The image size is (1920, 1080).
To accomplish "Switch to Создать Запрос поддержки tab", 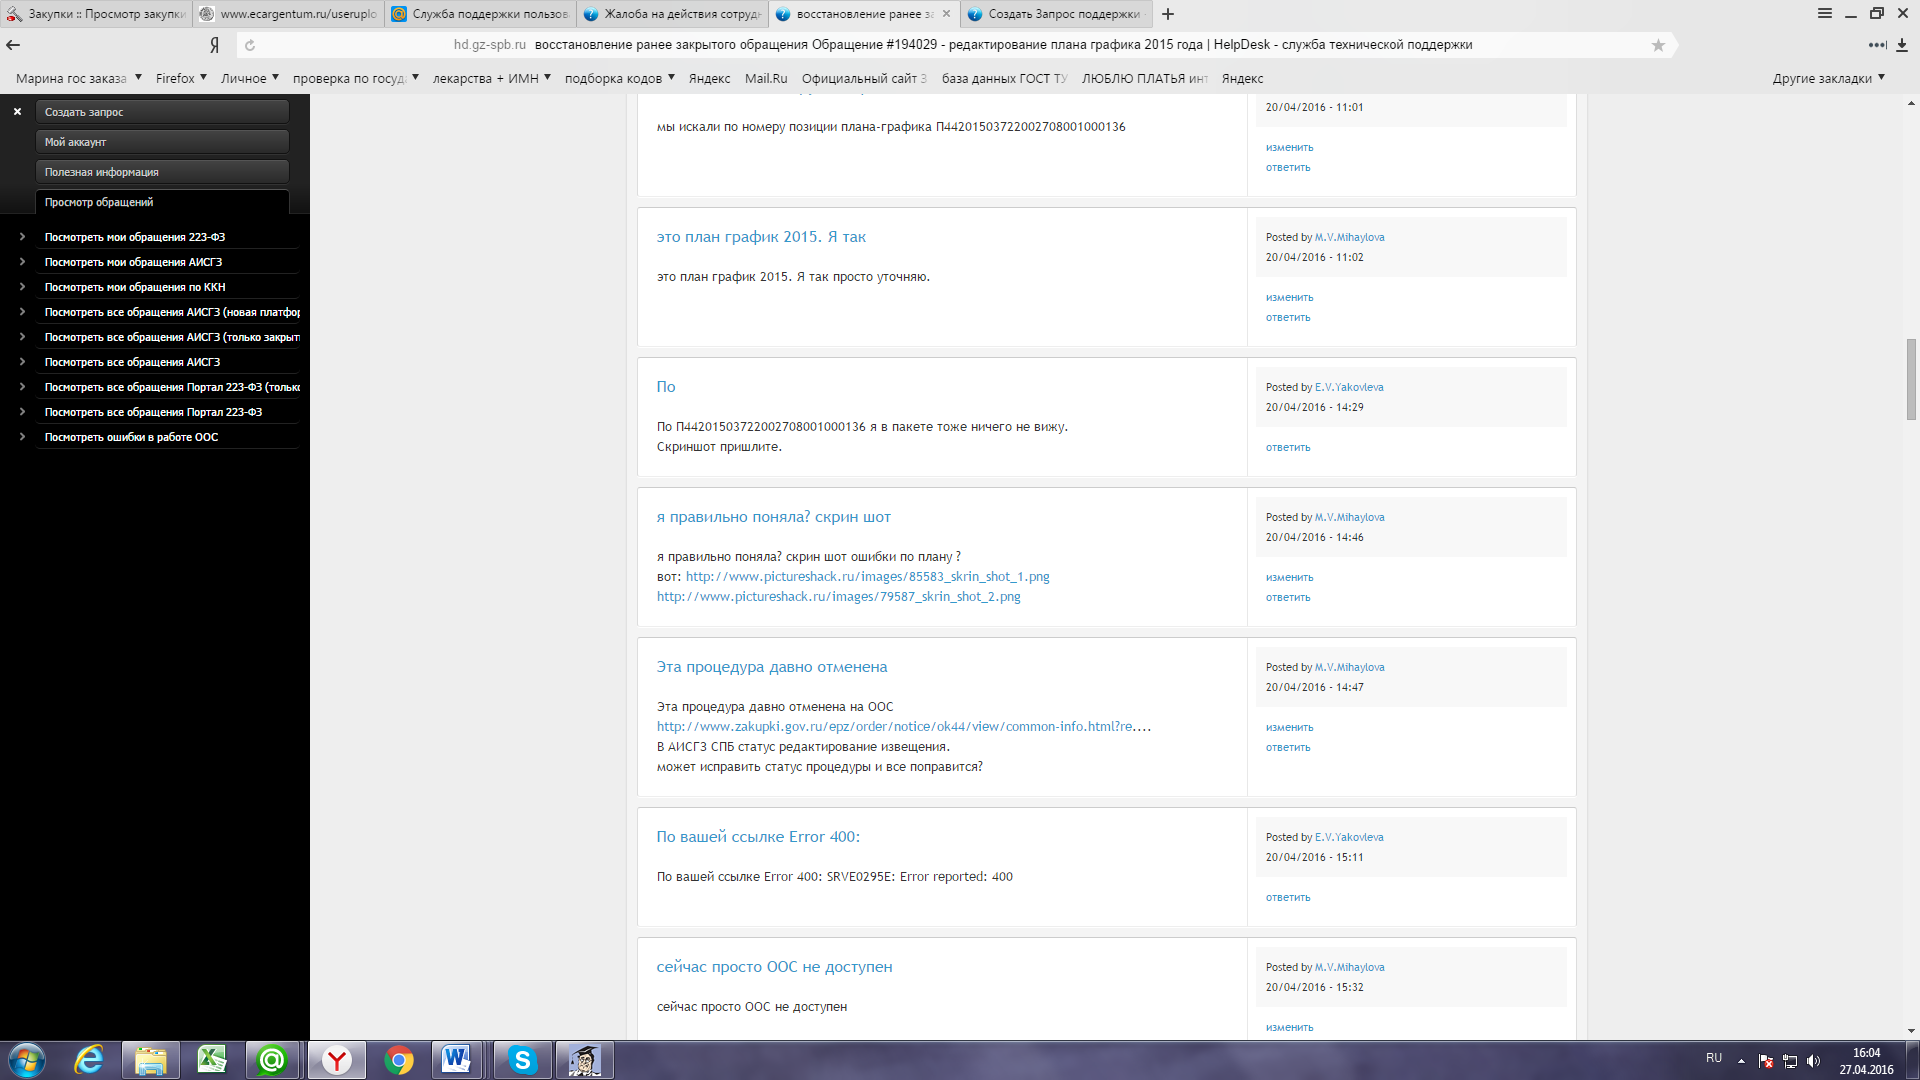I will pos(1056,14).
